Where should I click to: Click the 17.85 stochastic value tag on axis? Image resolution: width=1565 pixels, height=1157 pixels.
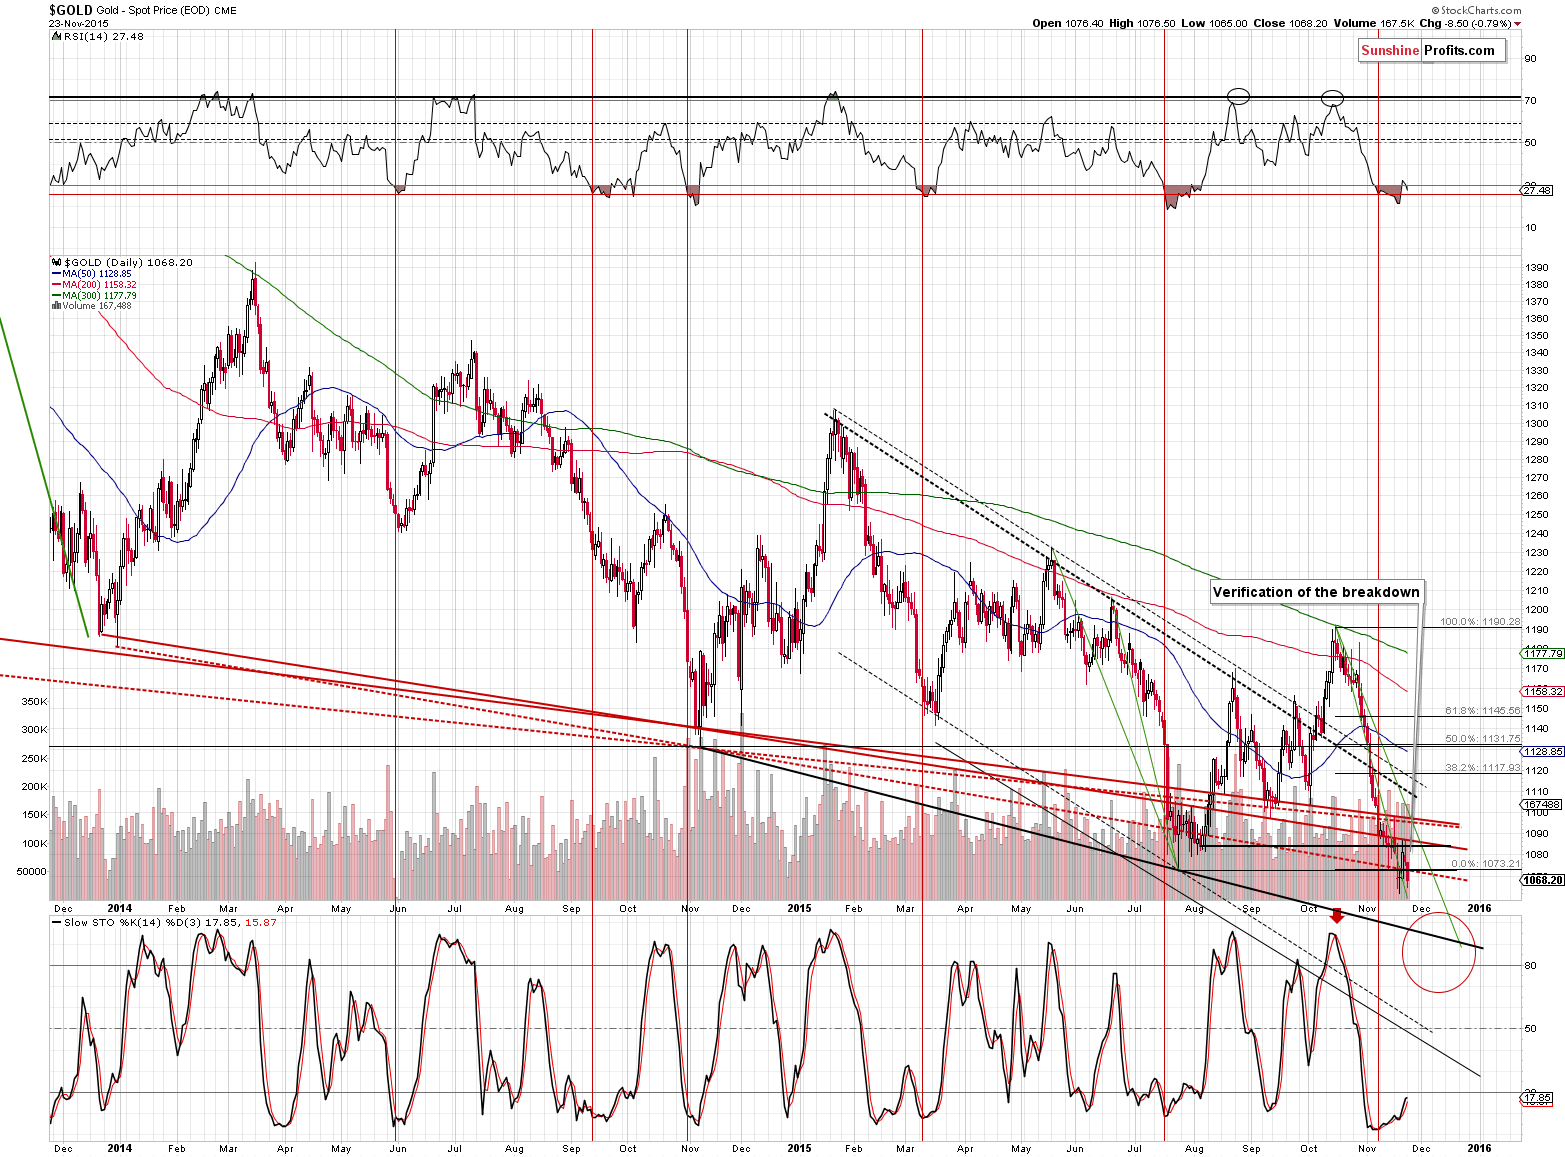coord(1537,1098)
